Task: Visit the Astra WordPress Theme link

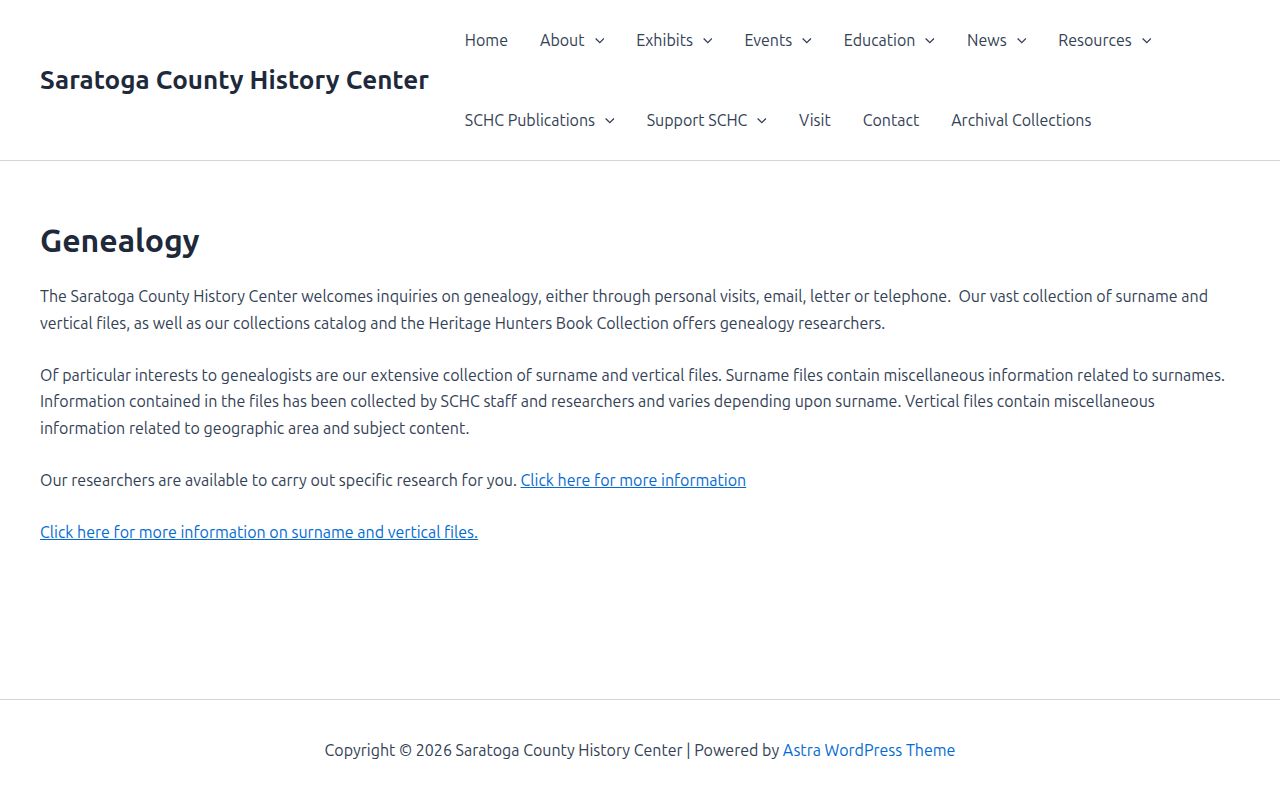Action: (x=869, y=750)
